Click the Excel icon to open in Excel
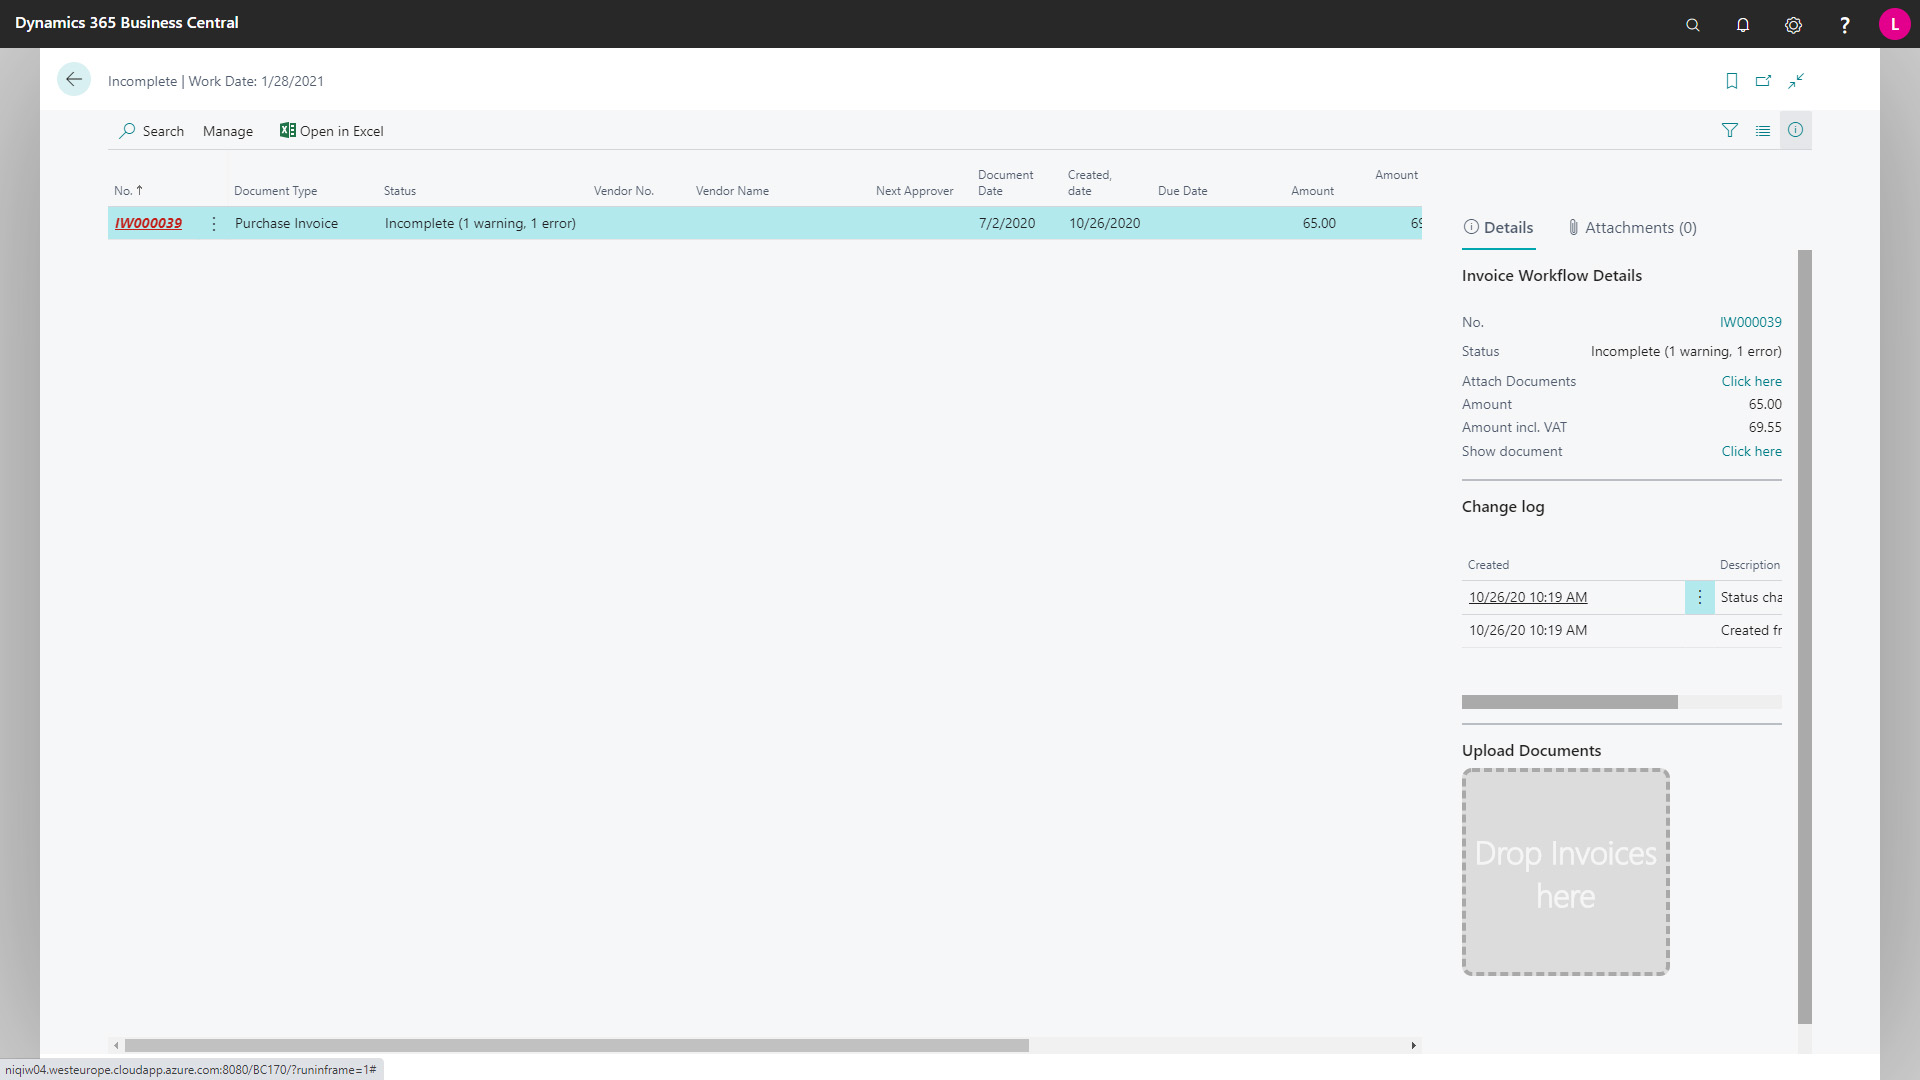Screen dimensions: 1920x1080 286,131
